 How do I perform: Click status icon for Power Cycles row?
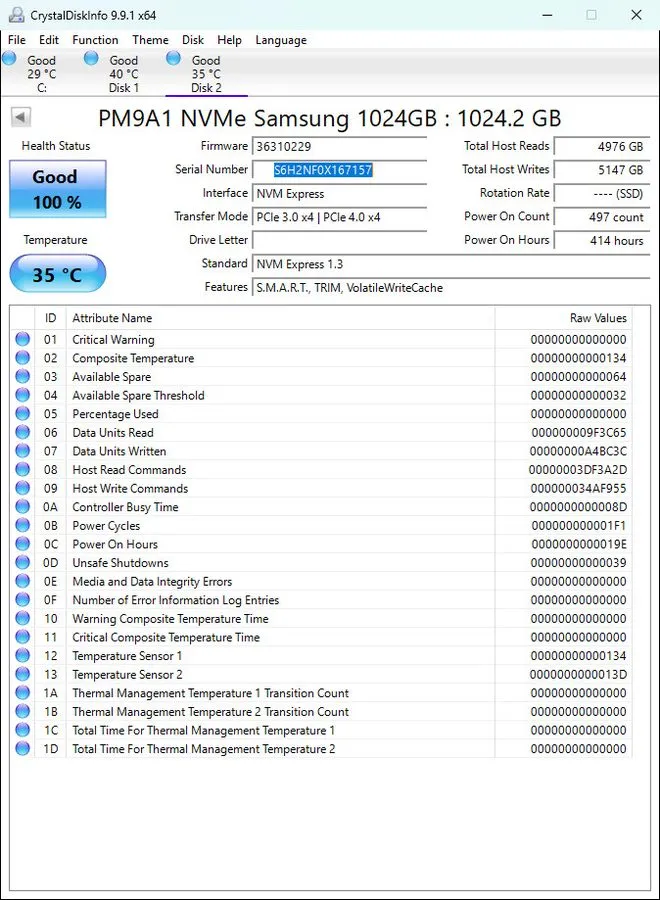[22, 525]
